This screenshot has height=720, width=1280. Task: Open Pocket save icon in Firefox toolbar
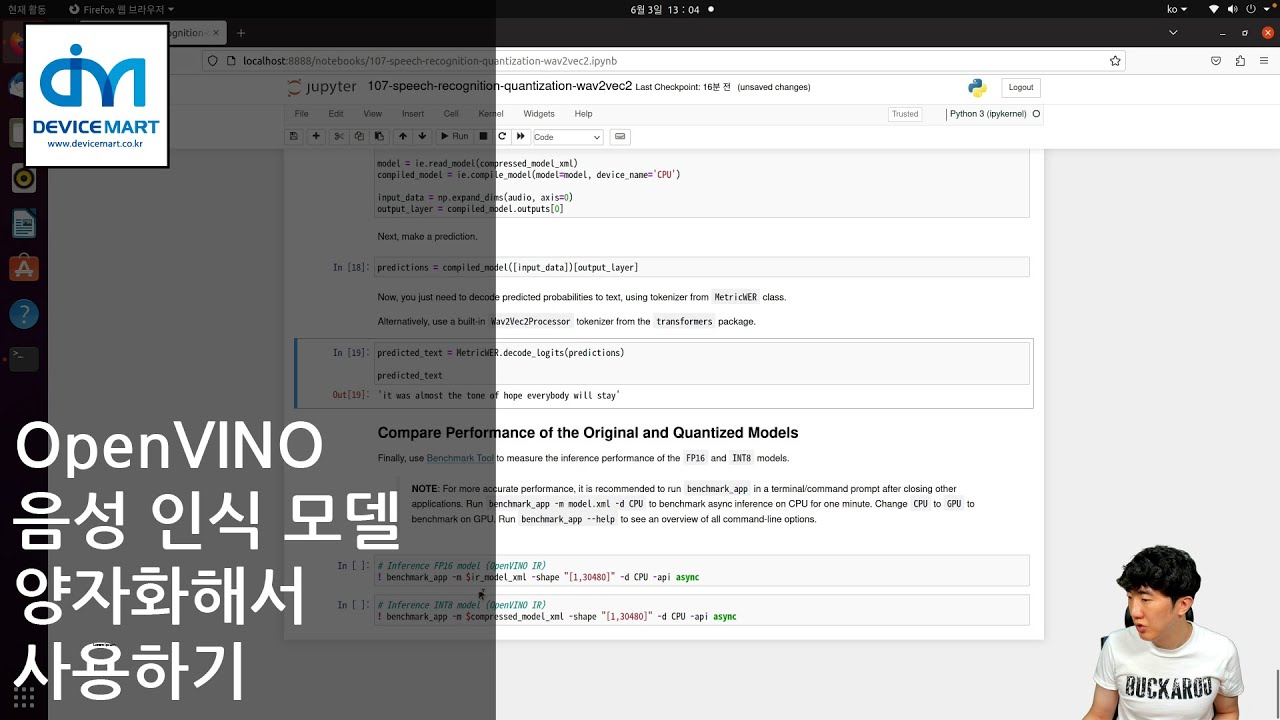(x=1216, y=61)
